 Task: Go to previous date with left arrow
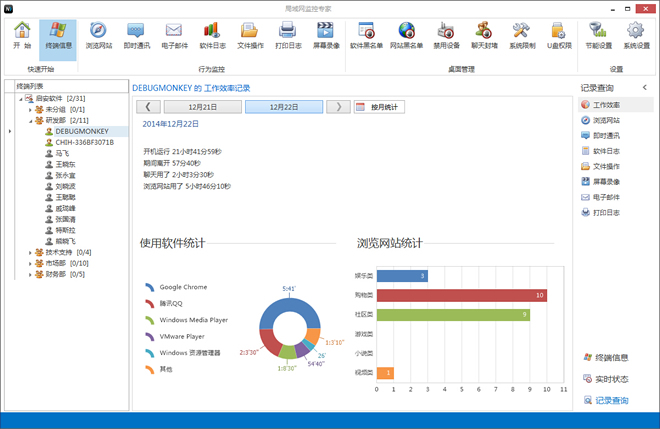[x=147, y=107]
